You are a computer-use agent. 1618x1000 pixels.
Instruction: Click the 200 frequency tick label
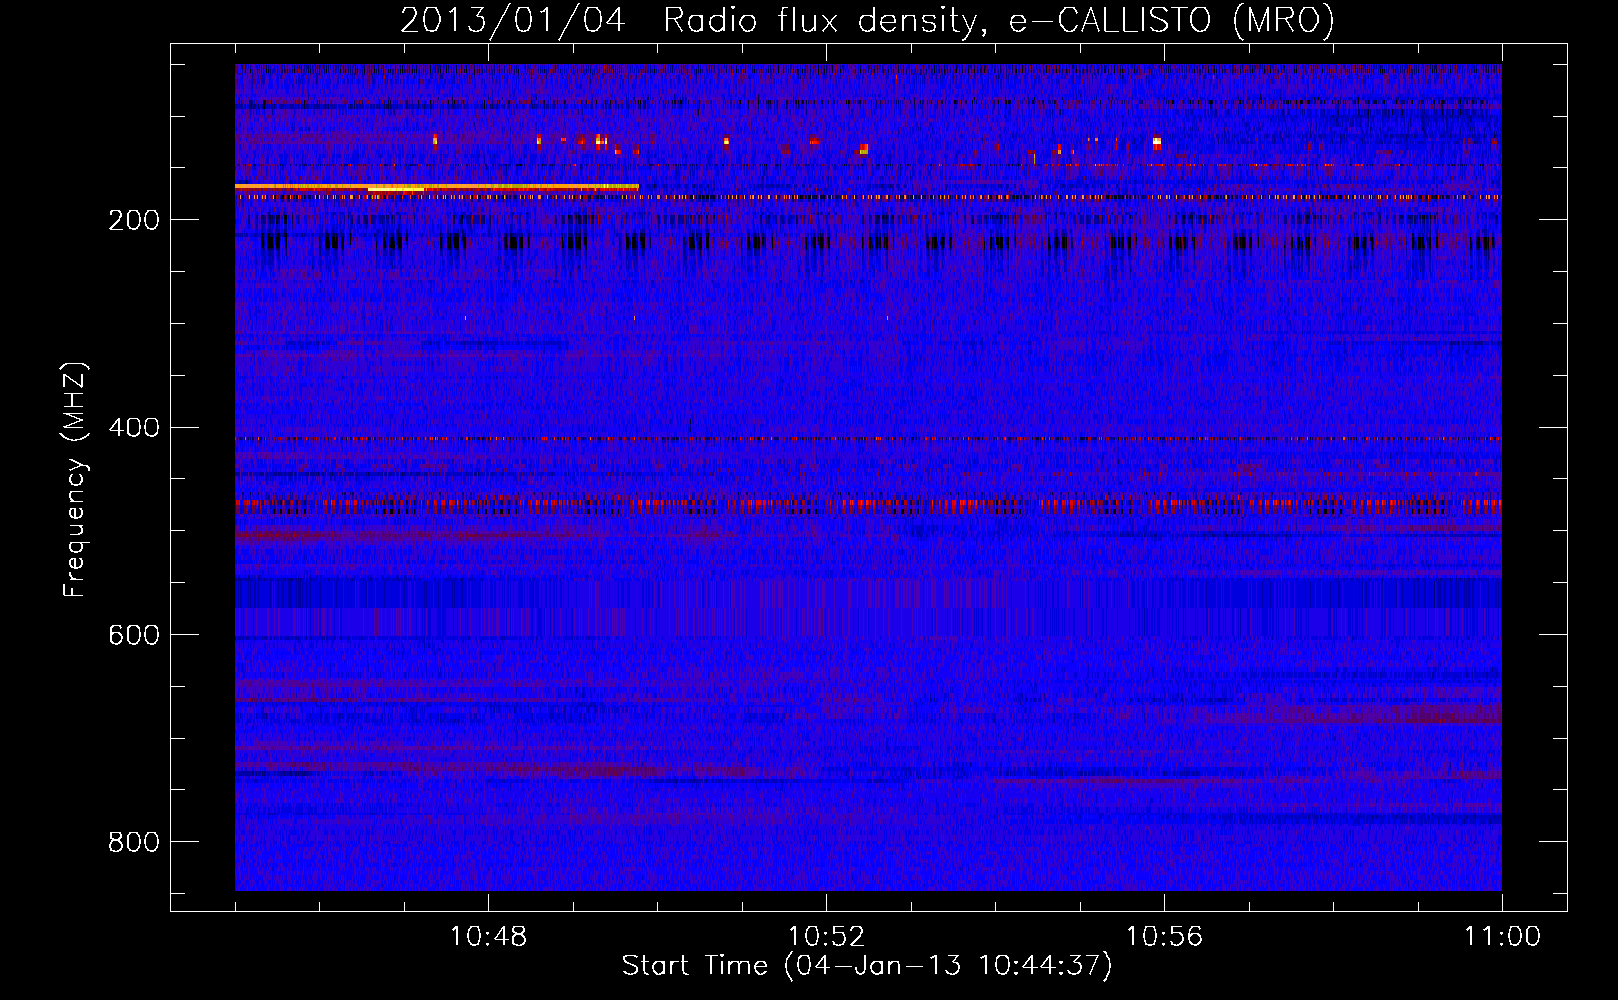[x=134, y=220]
